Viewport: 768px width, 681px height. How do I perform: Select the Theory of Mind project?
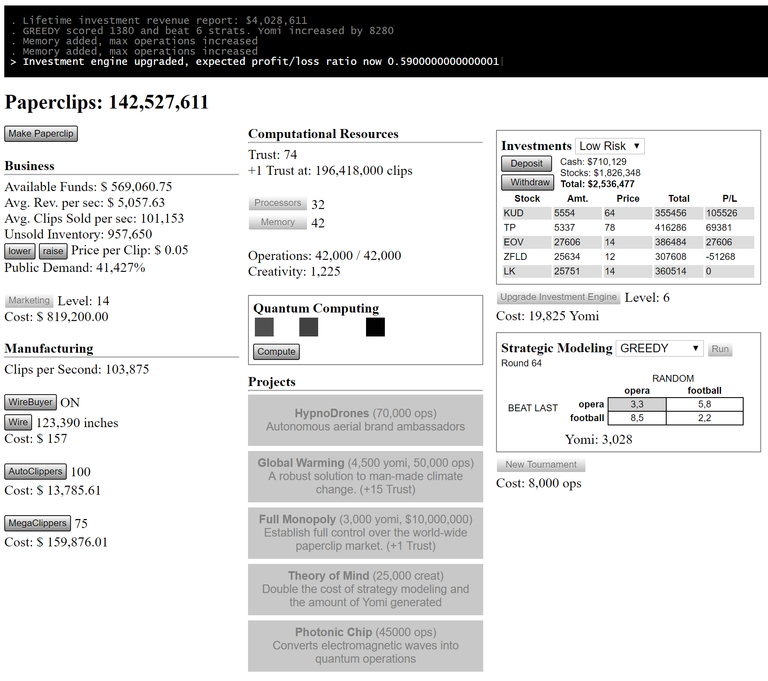(365, 589)
